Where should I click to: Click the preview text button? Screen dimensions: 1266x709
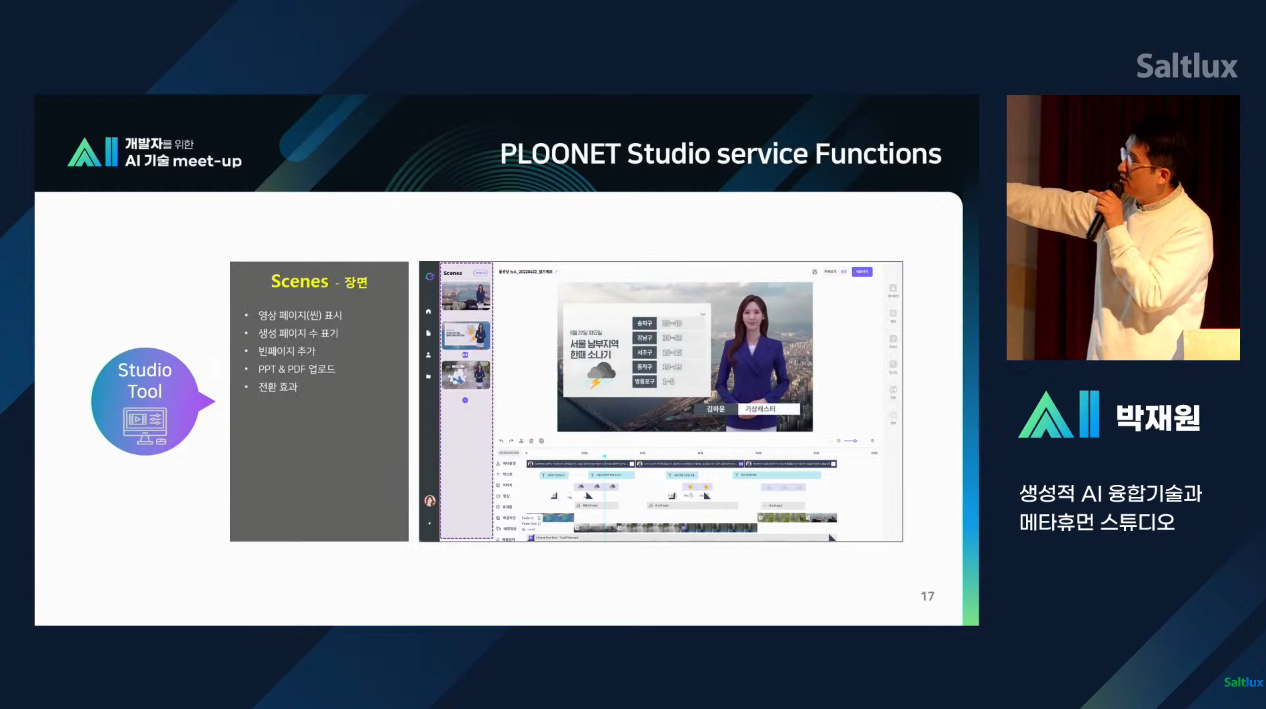click(x=829, y=272)
